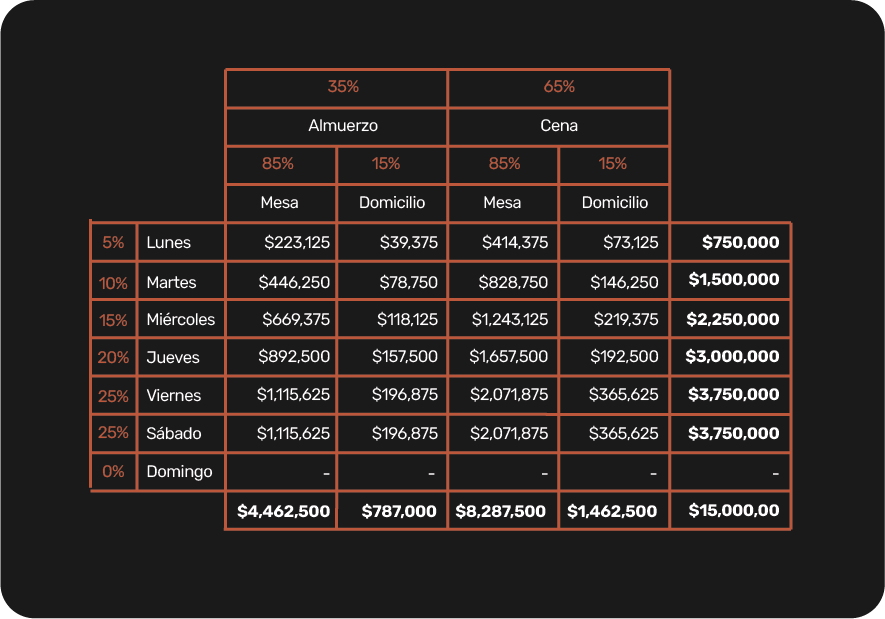This screenshot has height=619, width=885.
Task: Select the Domicilio subheader under Cena
Action: [x=615, y=202]
